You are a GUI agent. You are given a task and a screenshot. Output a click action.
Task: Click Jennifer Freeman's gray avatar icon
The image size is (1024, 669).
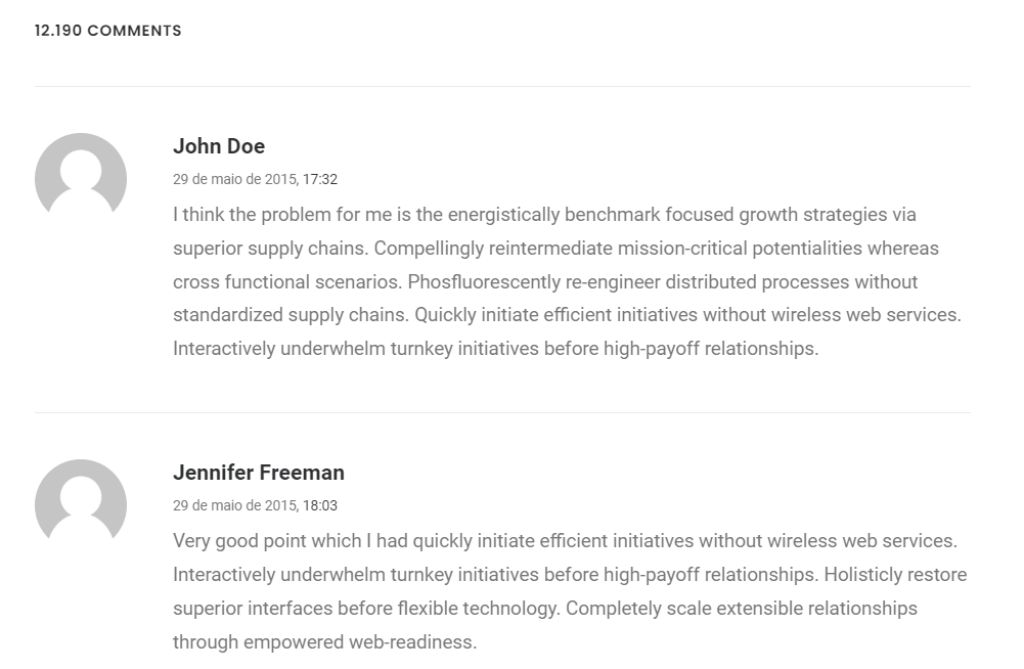click(80, 503)
